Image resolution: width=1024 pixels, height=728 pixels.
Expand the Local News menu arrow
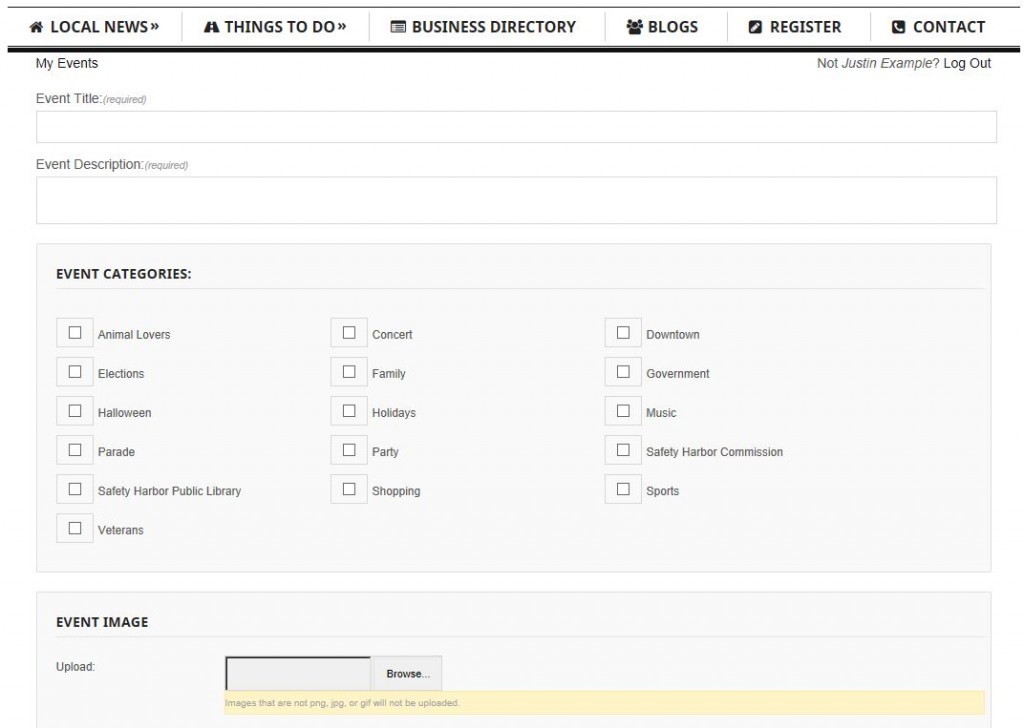coord(154,27)
